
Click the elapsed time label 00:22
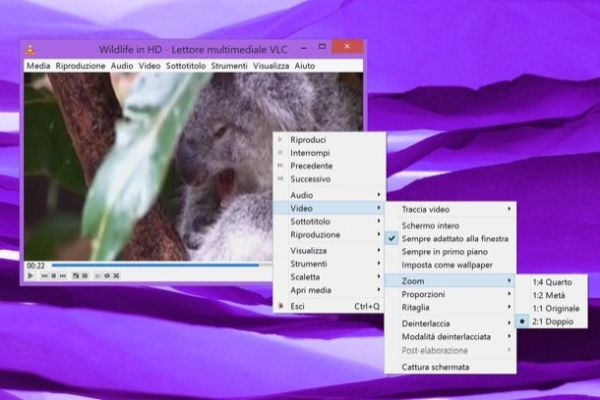pyautogui.click(x=36, y=265)
